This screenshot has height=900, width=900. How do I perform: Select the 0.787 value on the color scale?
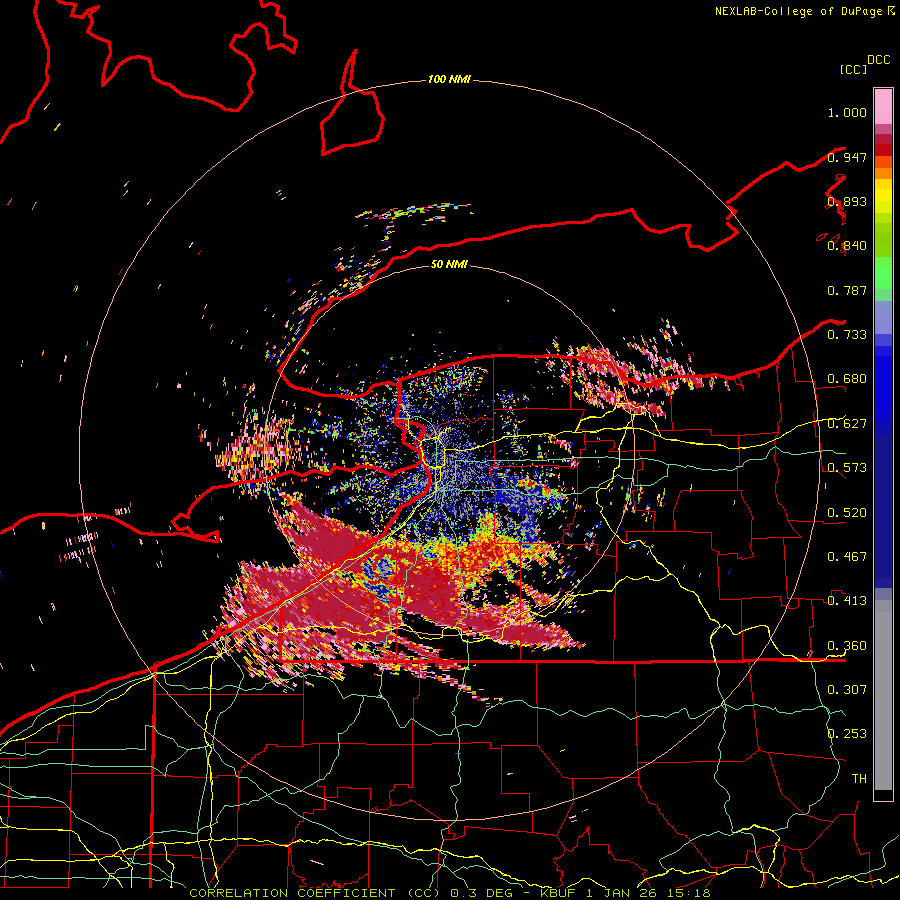click(x=847, y=290)
